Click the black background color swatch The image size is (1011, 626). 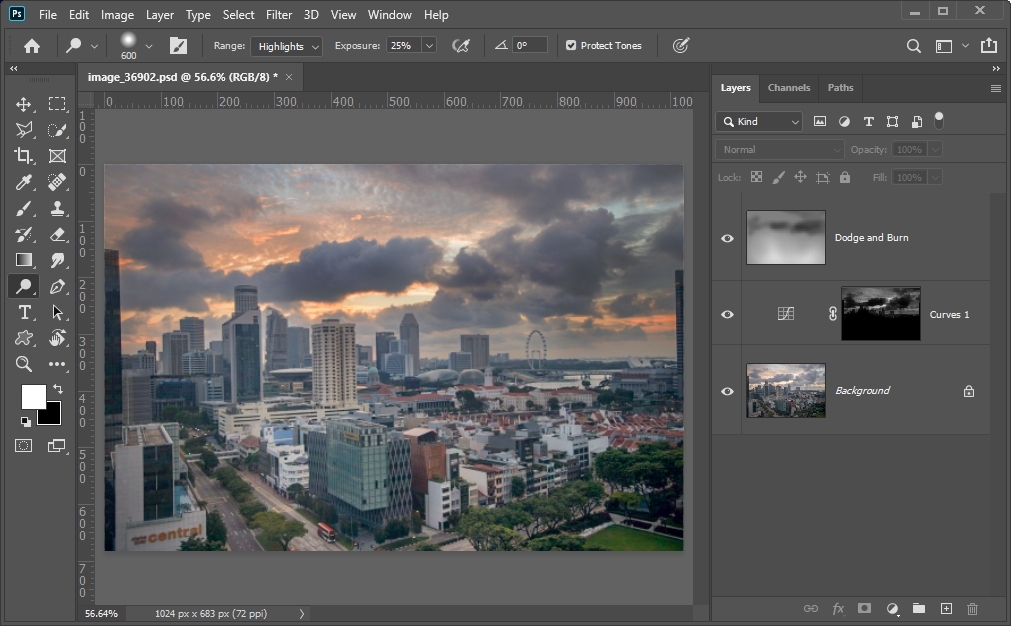coord(52,416)
